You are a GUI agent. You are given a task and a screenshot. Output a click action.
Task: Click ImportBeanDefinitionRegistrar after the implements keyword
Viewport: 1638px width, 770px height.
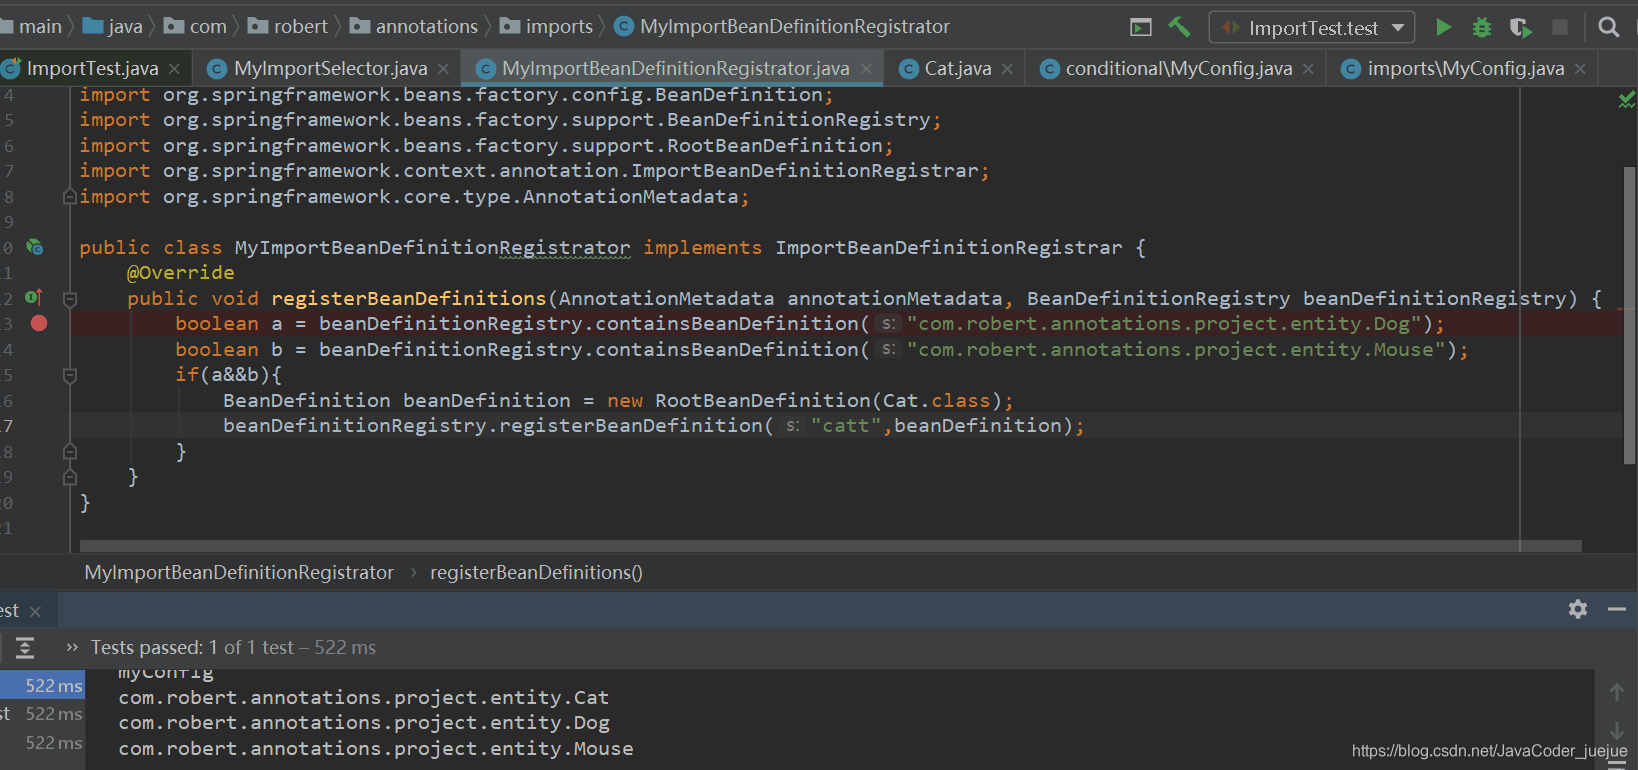949,247
